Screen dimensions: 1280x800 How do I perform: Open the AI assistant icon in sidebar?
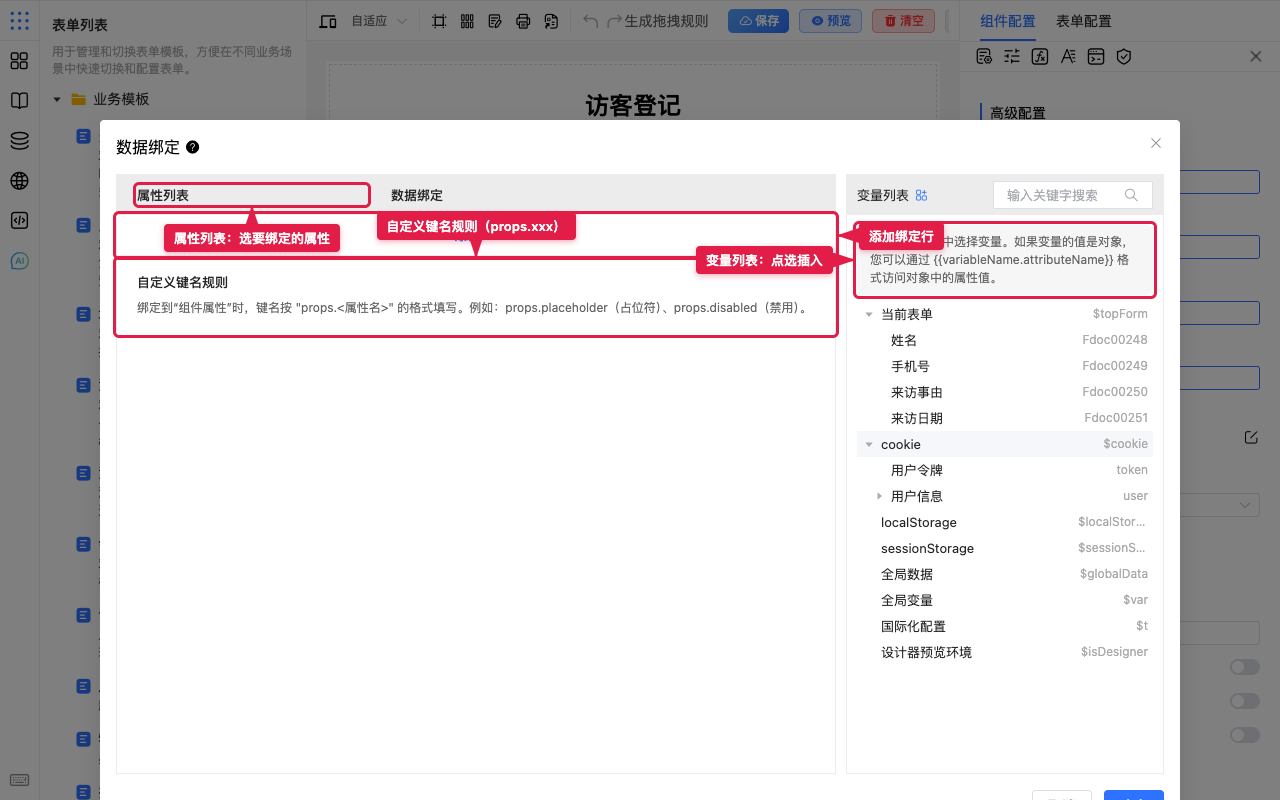click(x=19, y=261)
